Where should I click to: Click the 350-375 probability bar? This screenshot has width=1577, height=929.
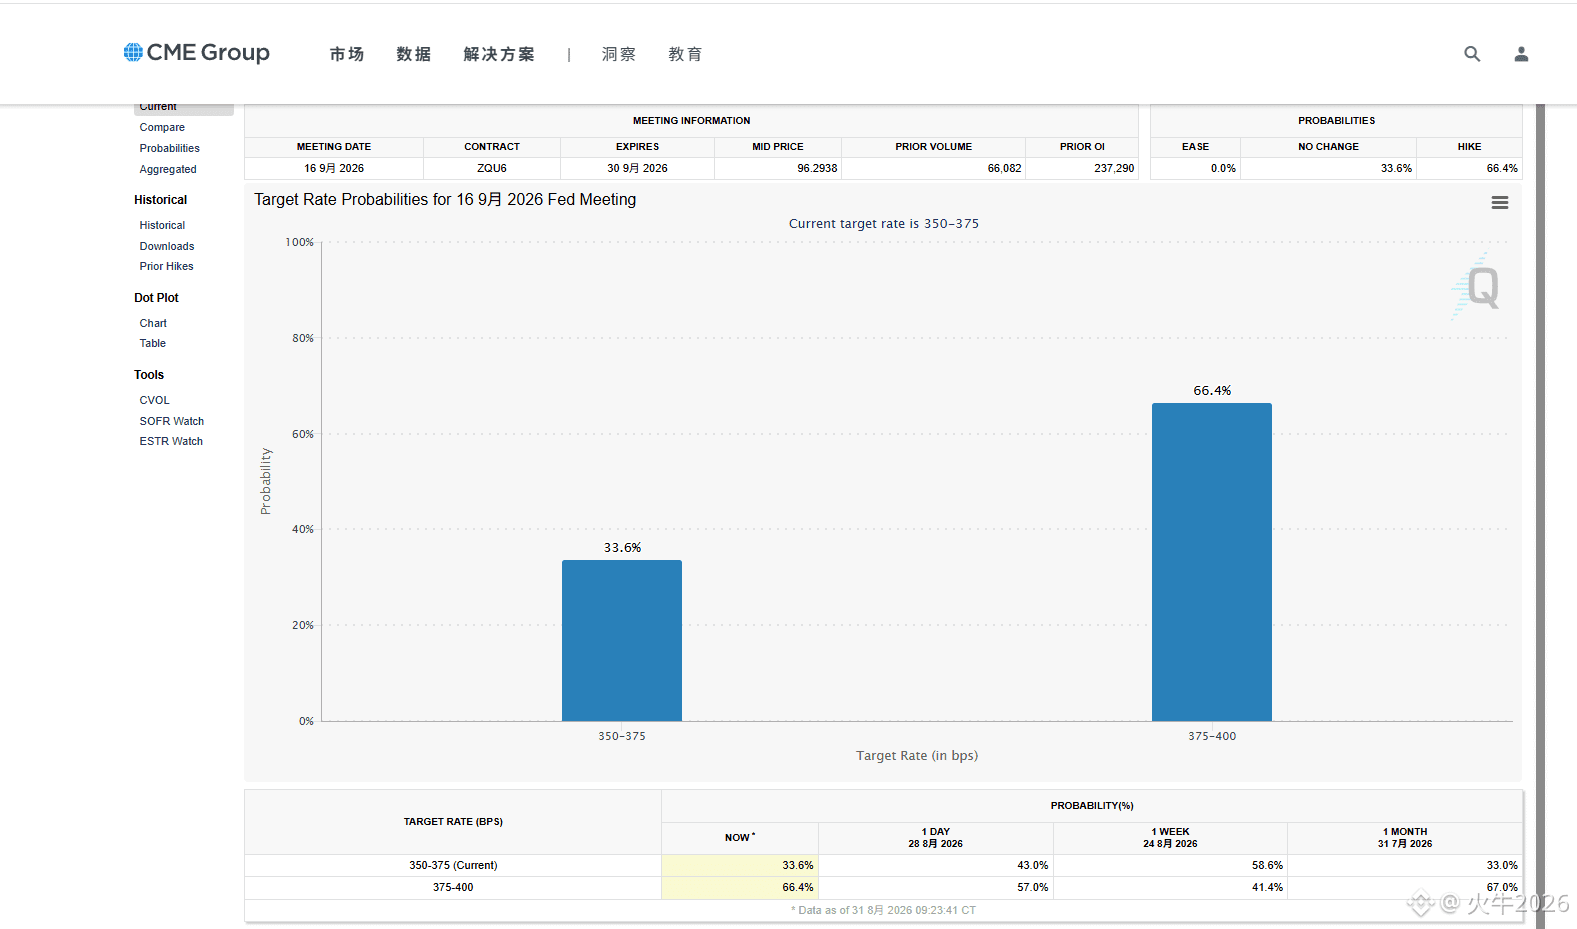tap(622, 640)
